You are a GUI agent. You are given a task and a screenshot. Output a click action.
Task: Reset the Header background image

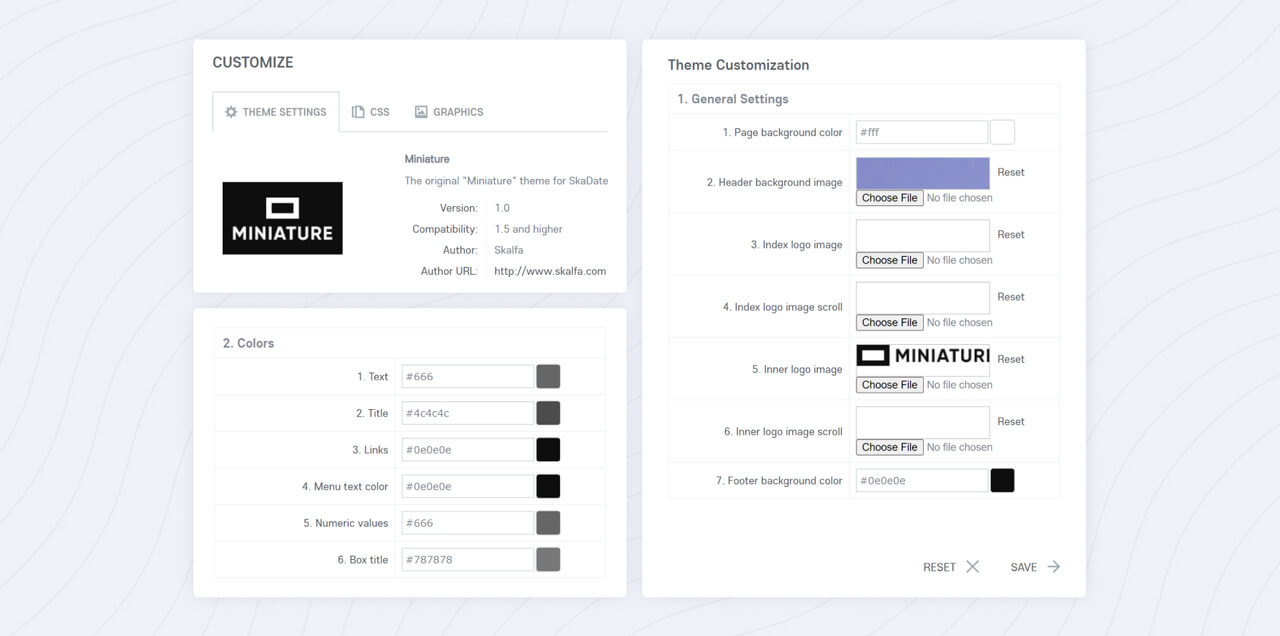tap(1010, 171)
